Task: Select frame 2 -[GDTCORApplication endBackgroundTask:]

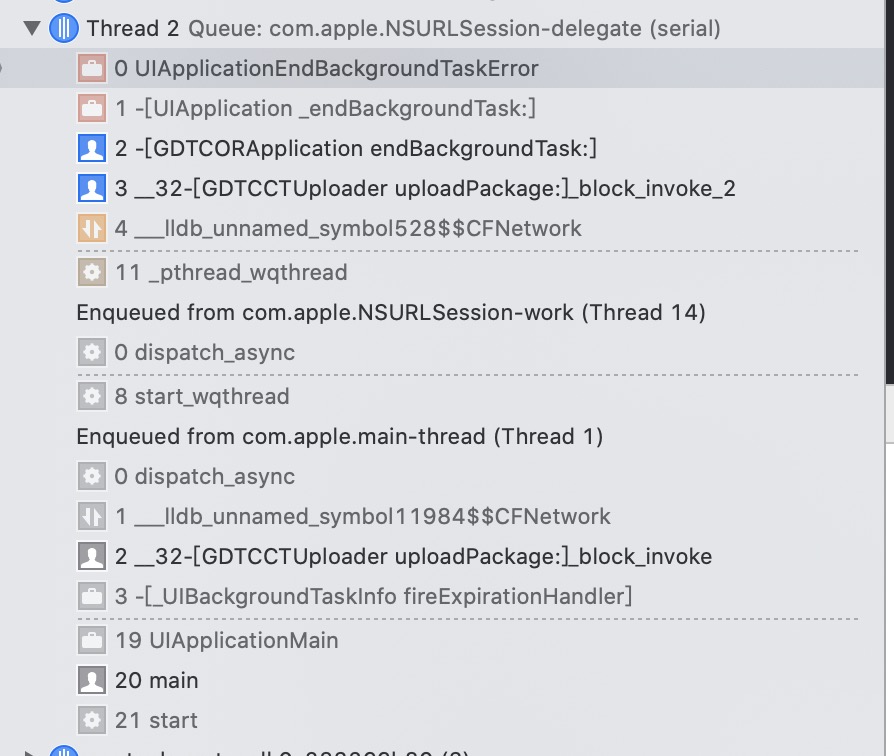Action: point(442,148)
